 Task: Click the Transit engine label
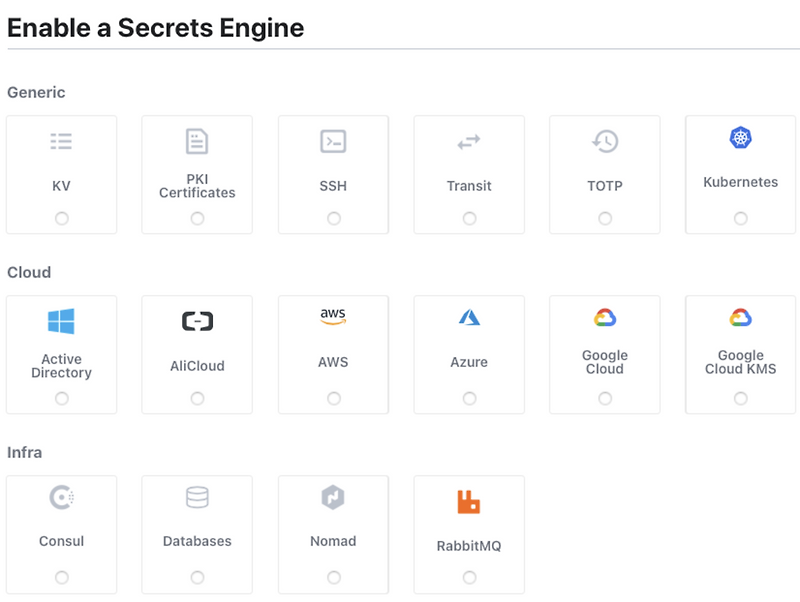(x=469, y=186)
